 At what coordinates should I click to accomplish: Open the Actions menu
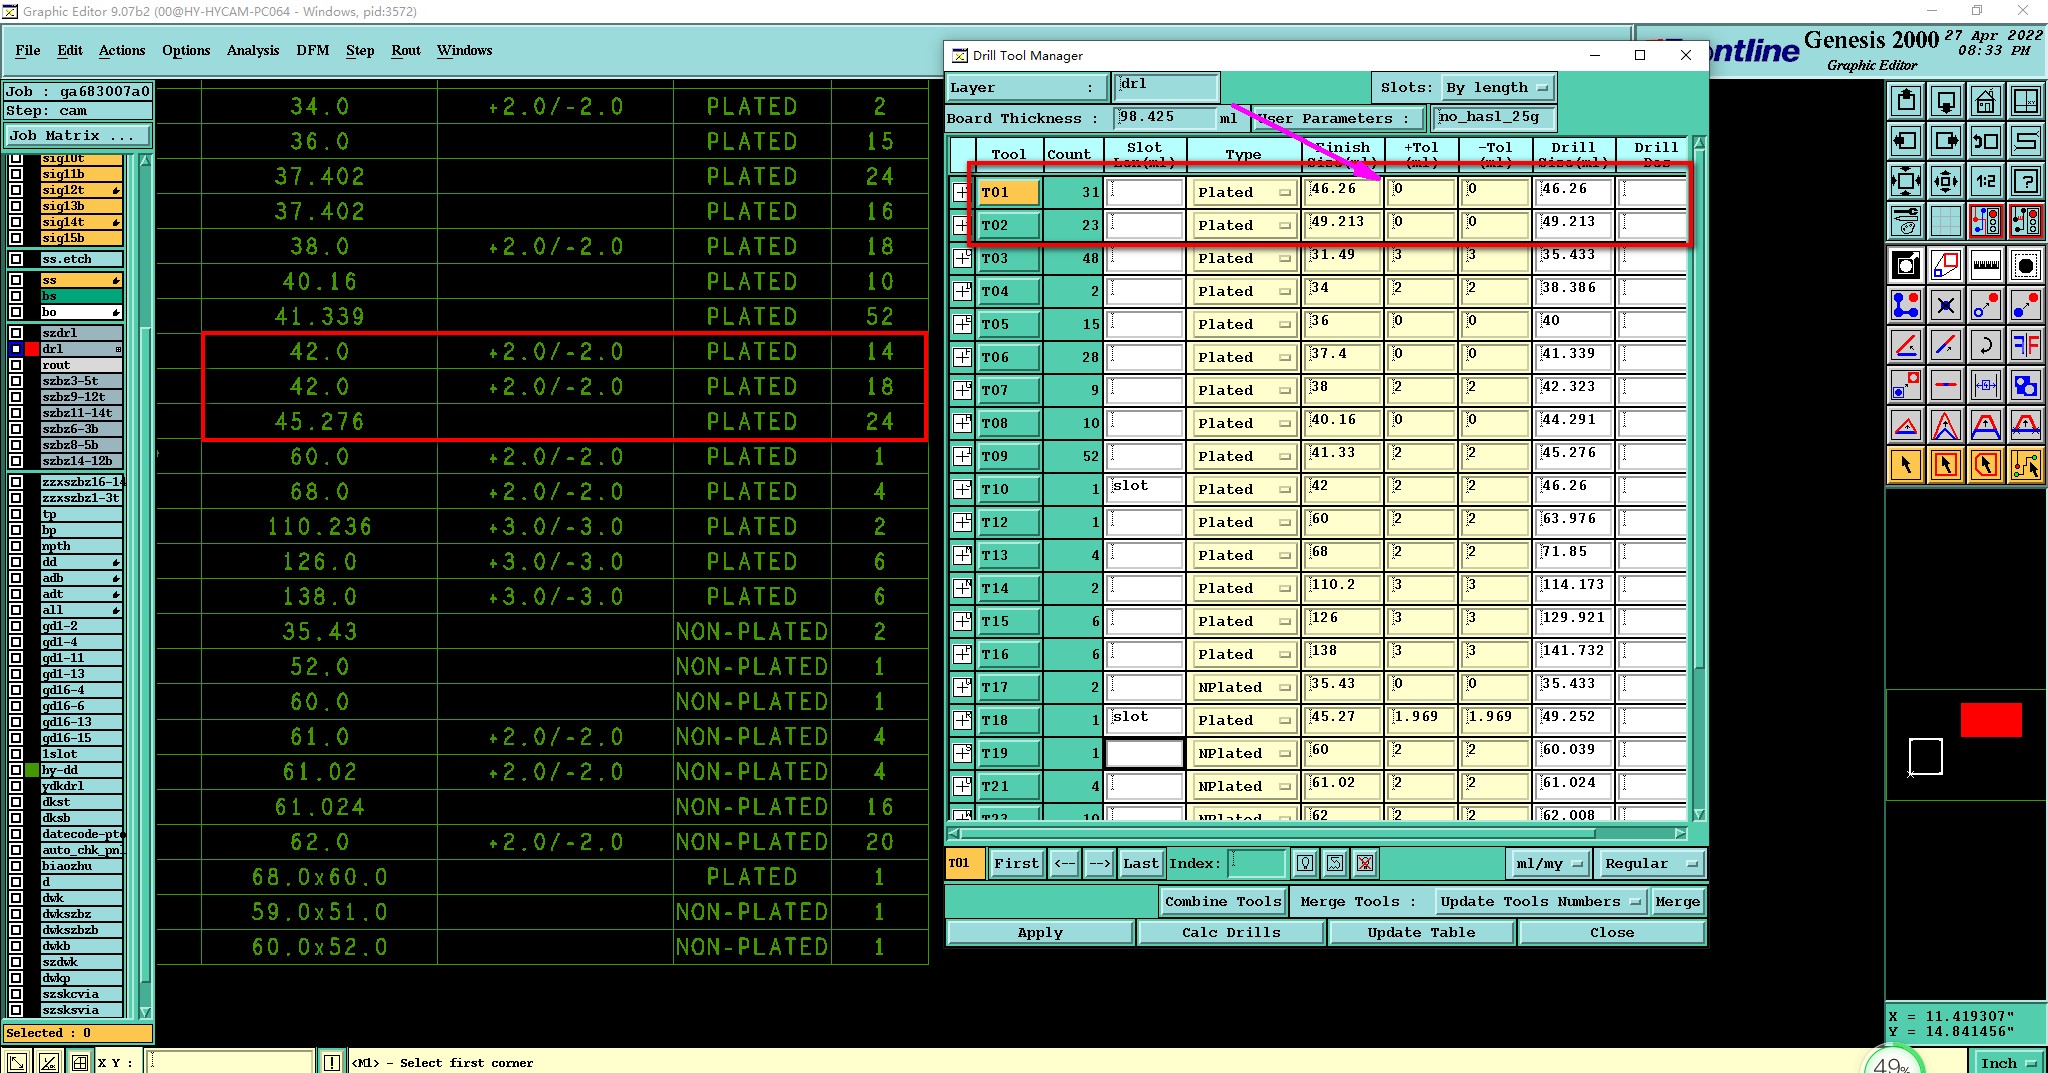122,50
